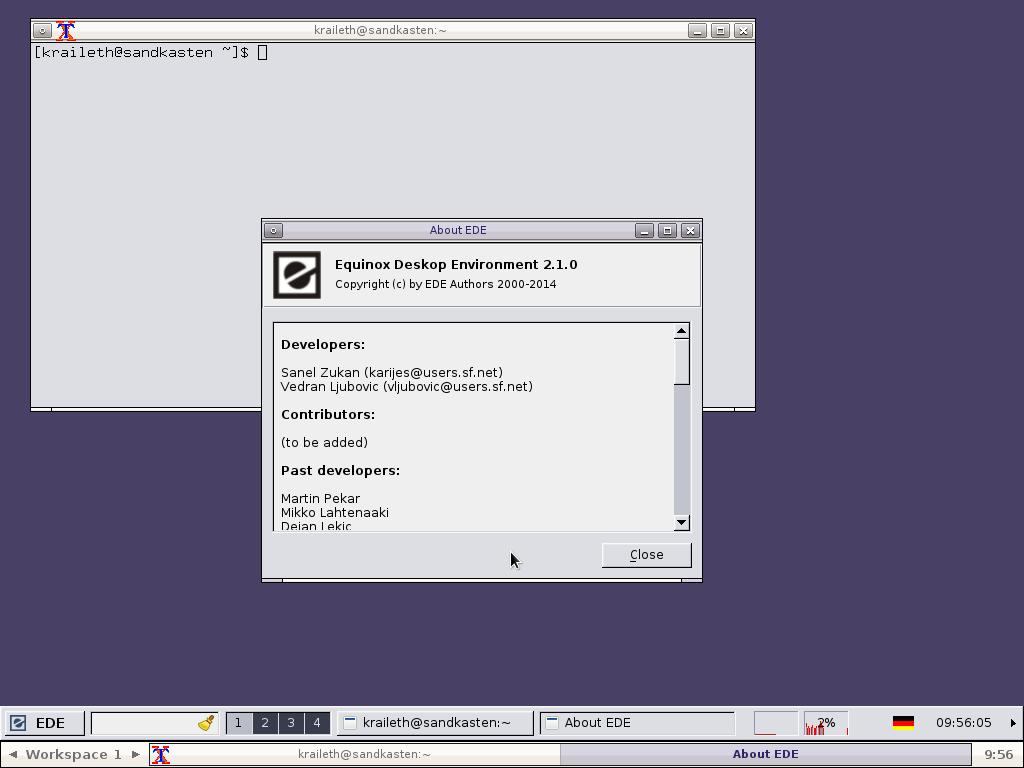Switch to workspace 3 in pager
Screen dimensions: 1024x768
click(290, 723)
